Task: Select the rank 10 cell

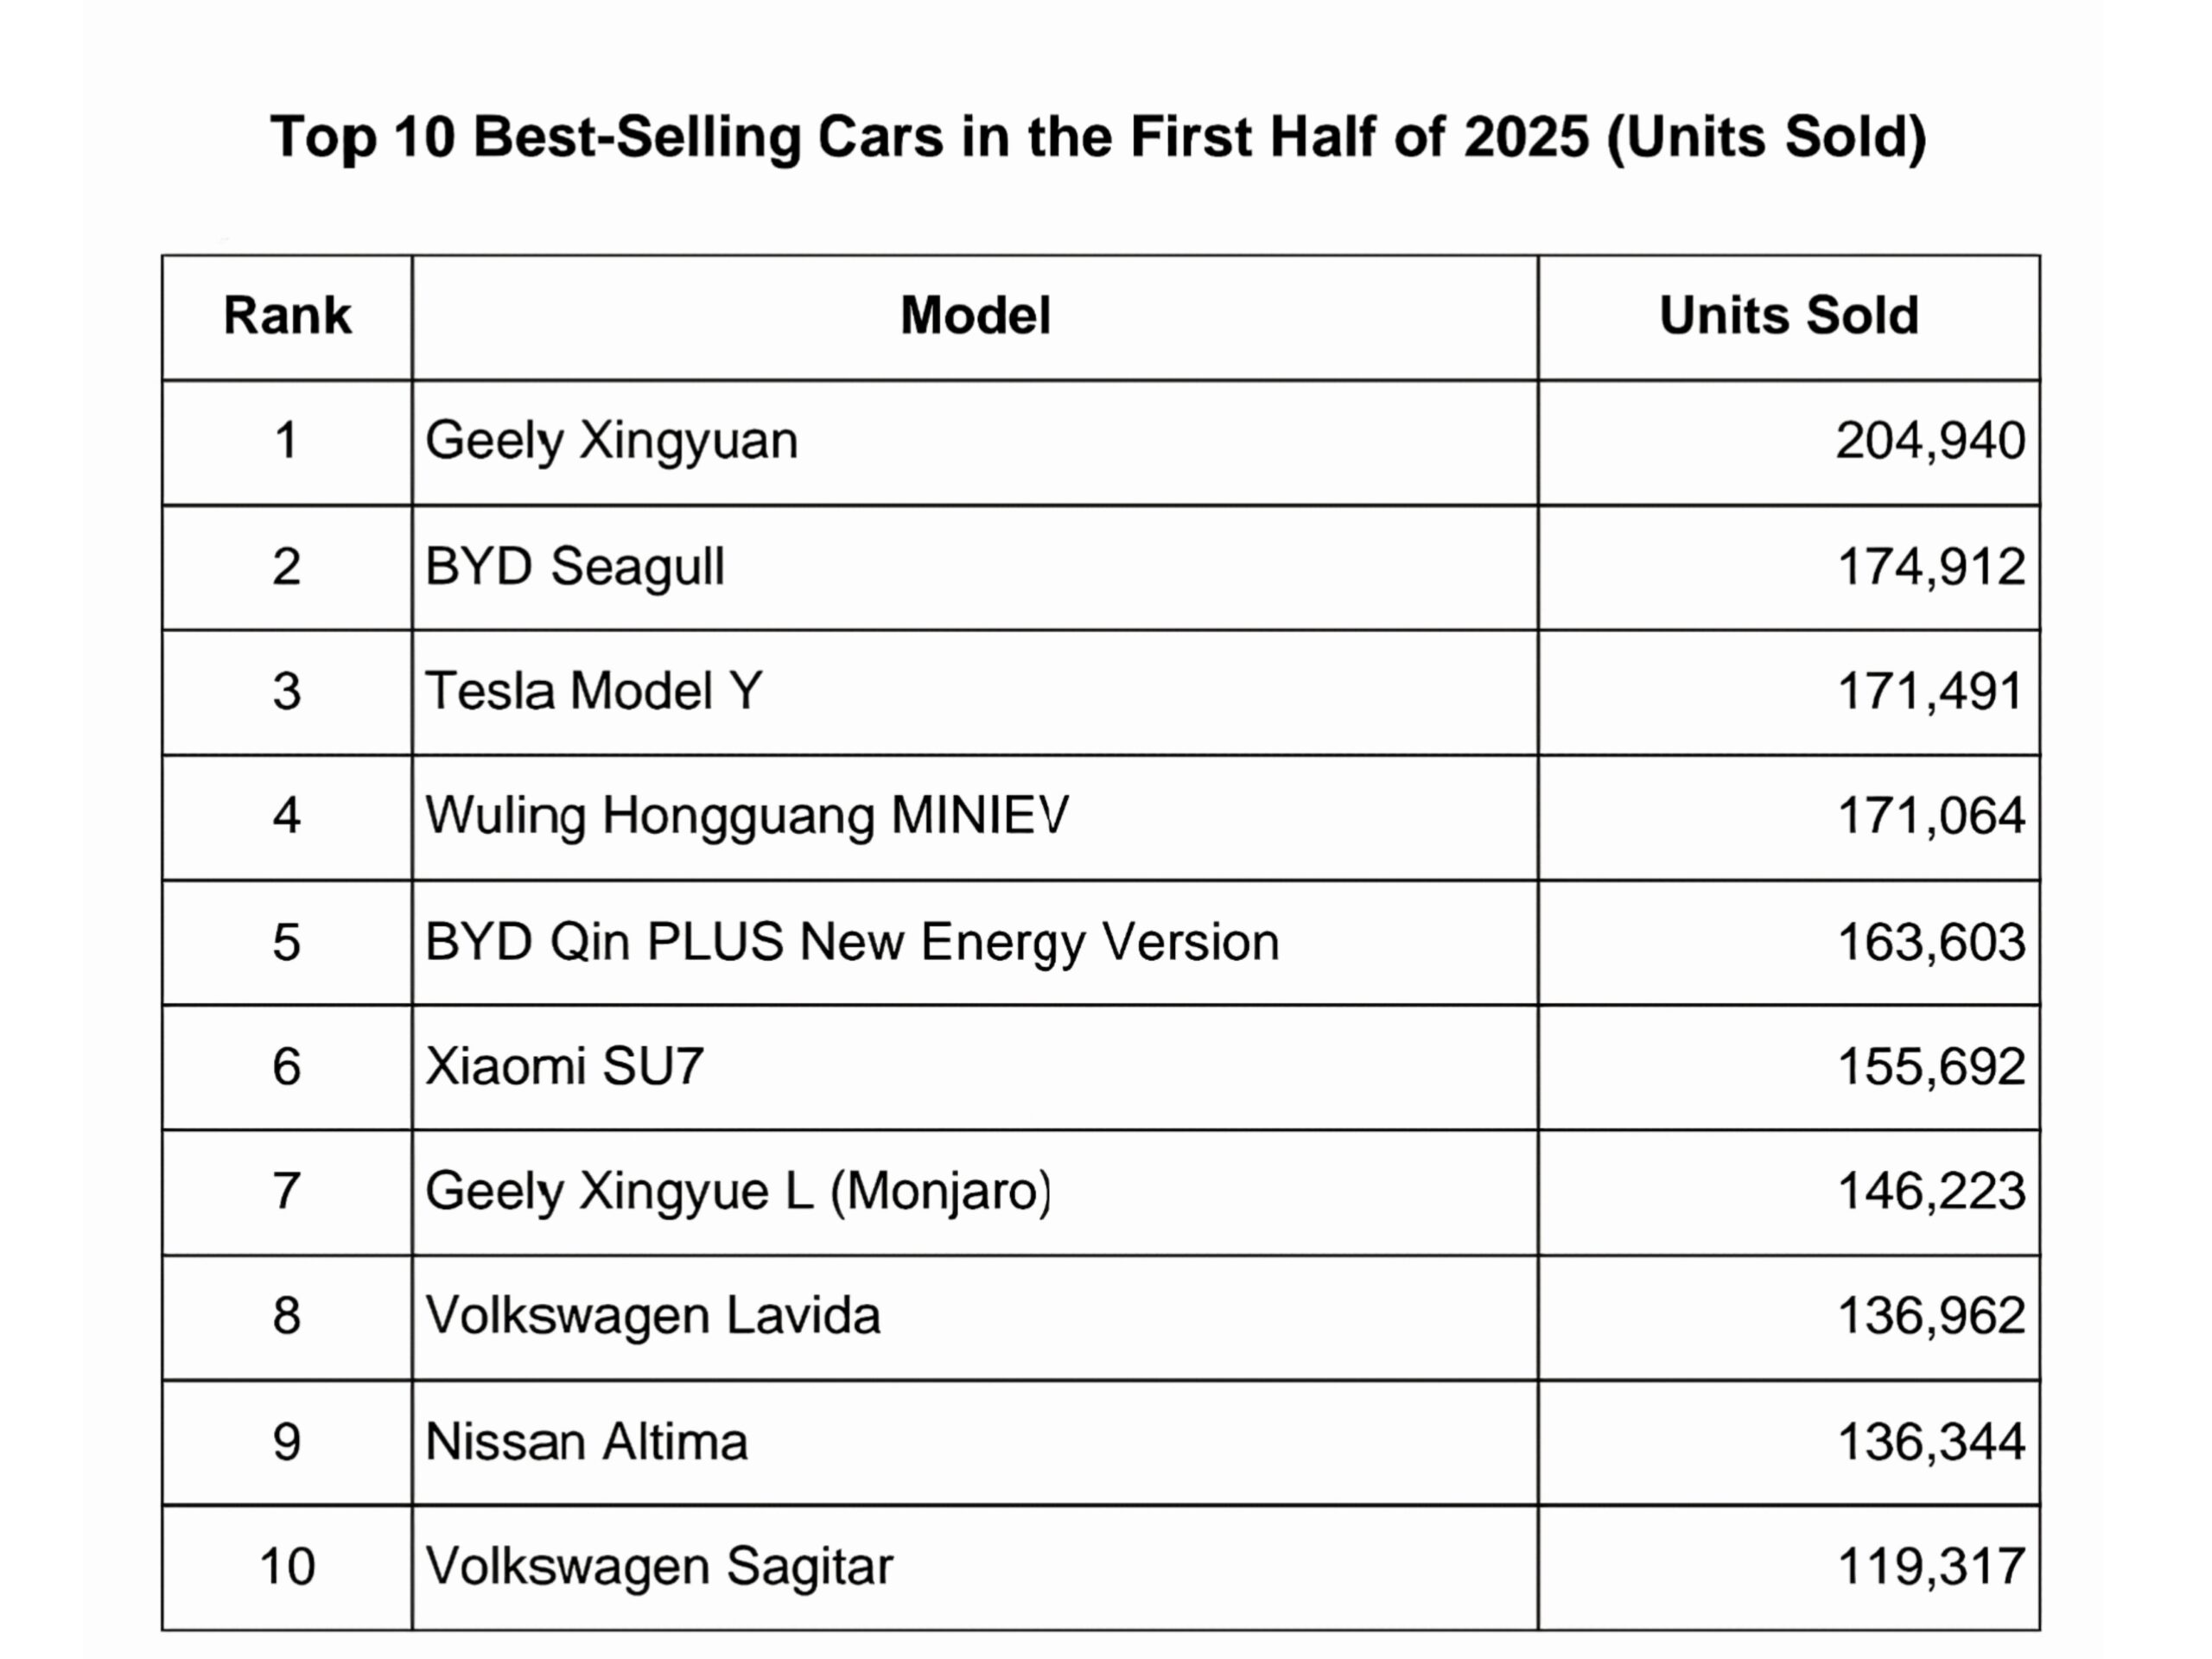Action: click(x=287, y=1566)
